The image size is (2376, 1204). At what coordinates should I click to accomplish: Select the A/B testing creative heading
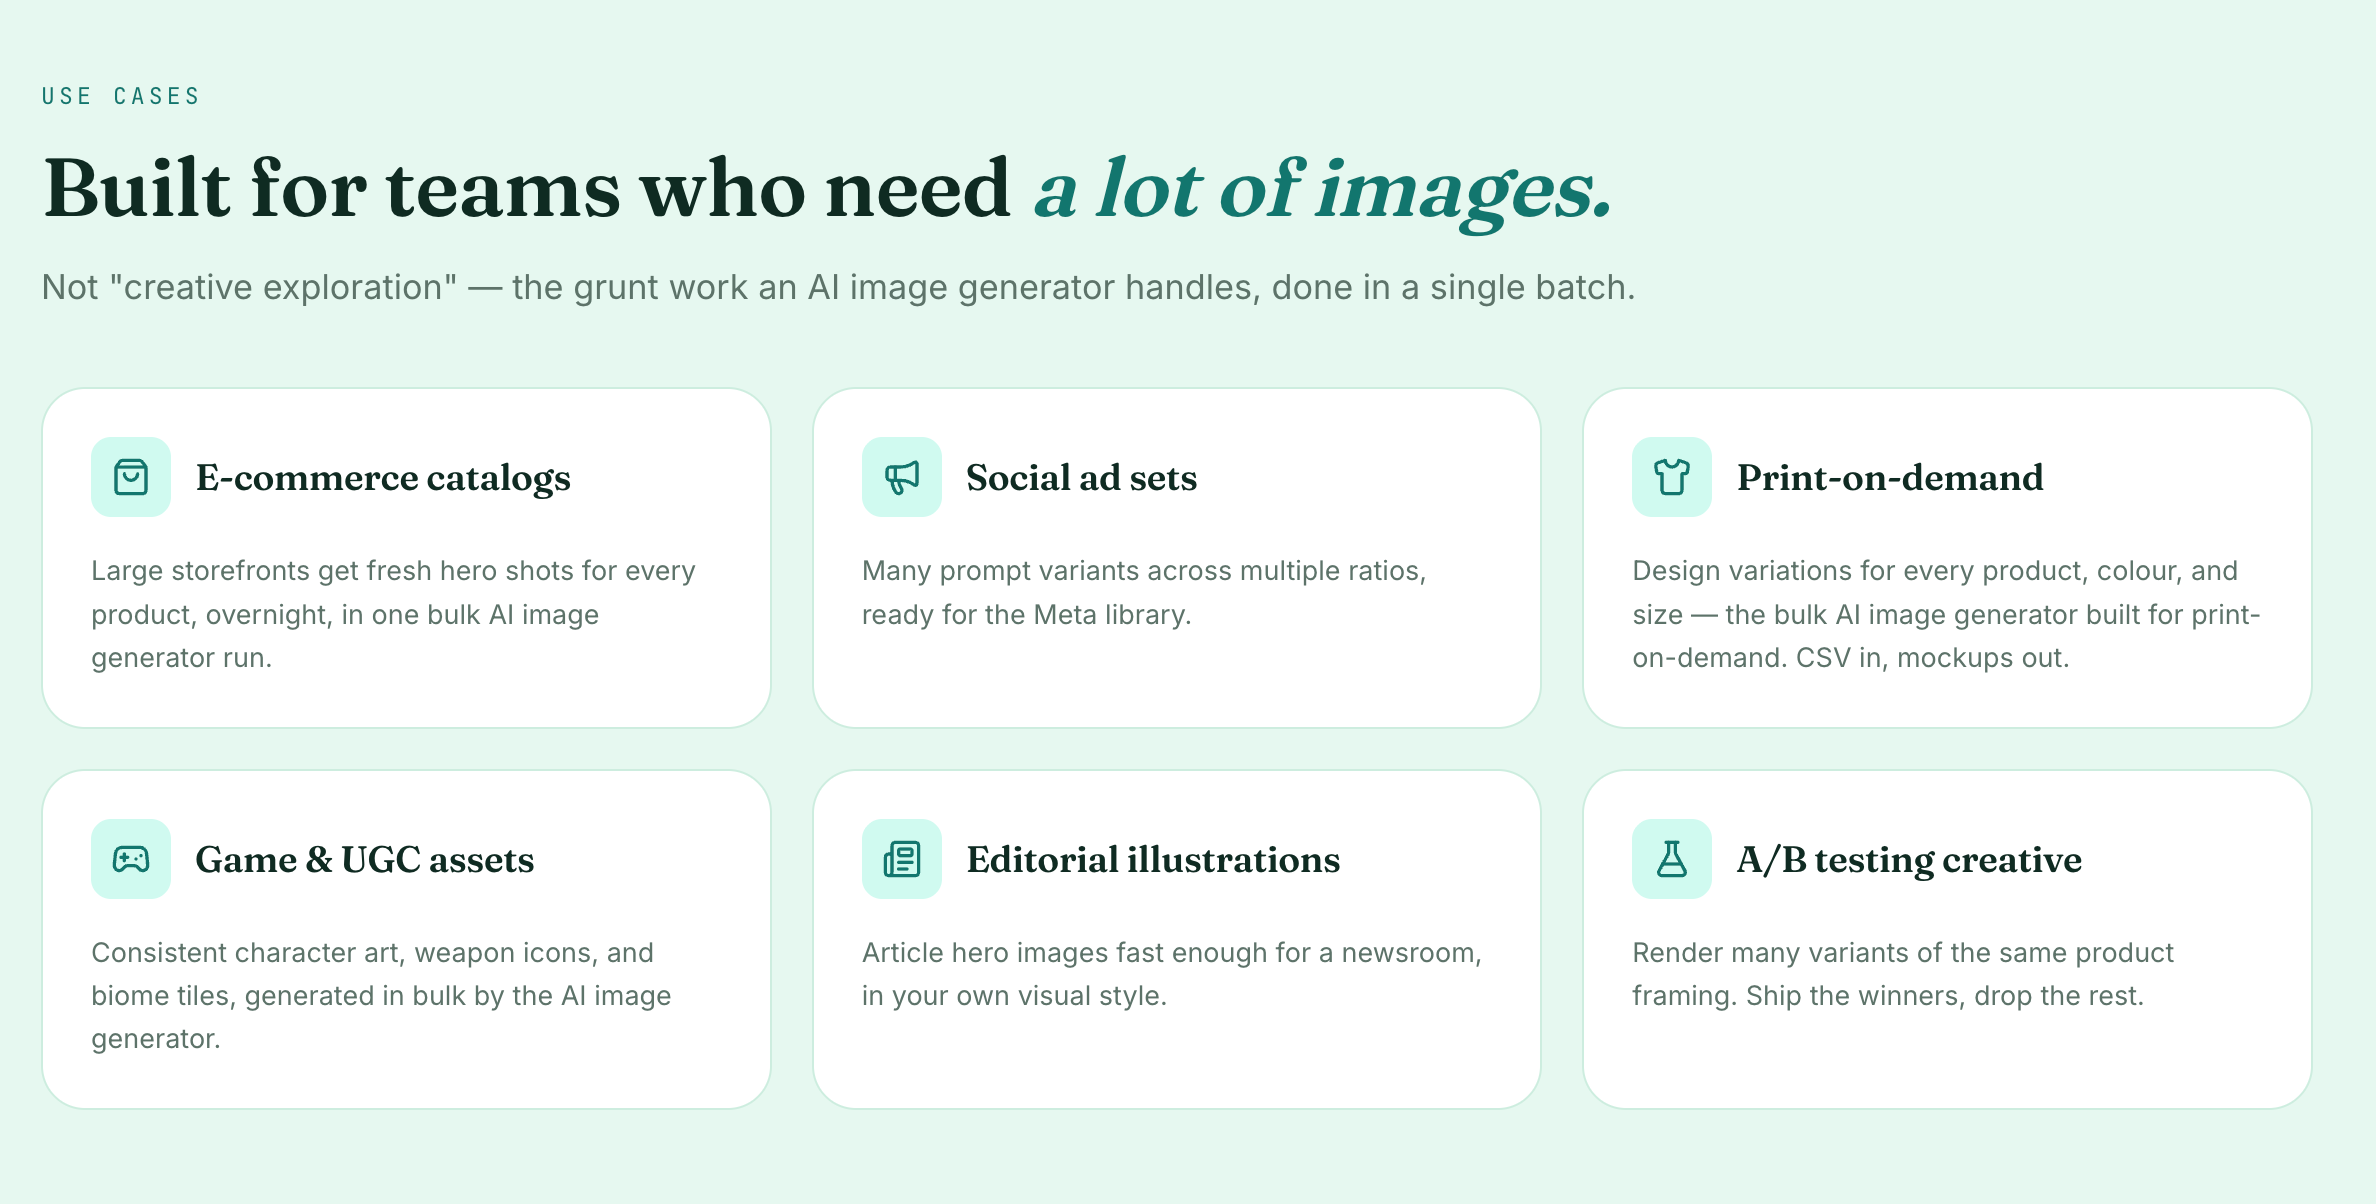click(1909, 861)
